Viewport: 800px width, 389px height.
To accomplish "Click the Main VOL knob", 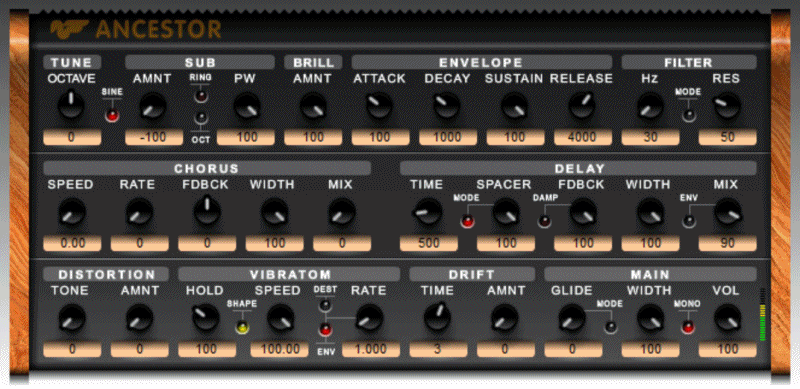I will 727,318.
